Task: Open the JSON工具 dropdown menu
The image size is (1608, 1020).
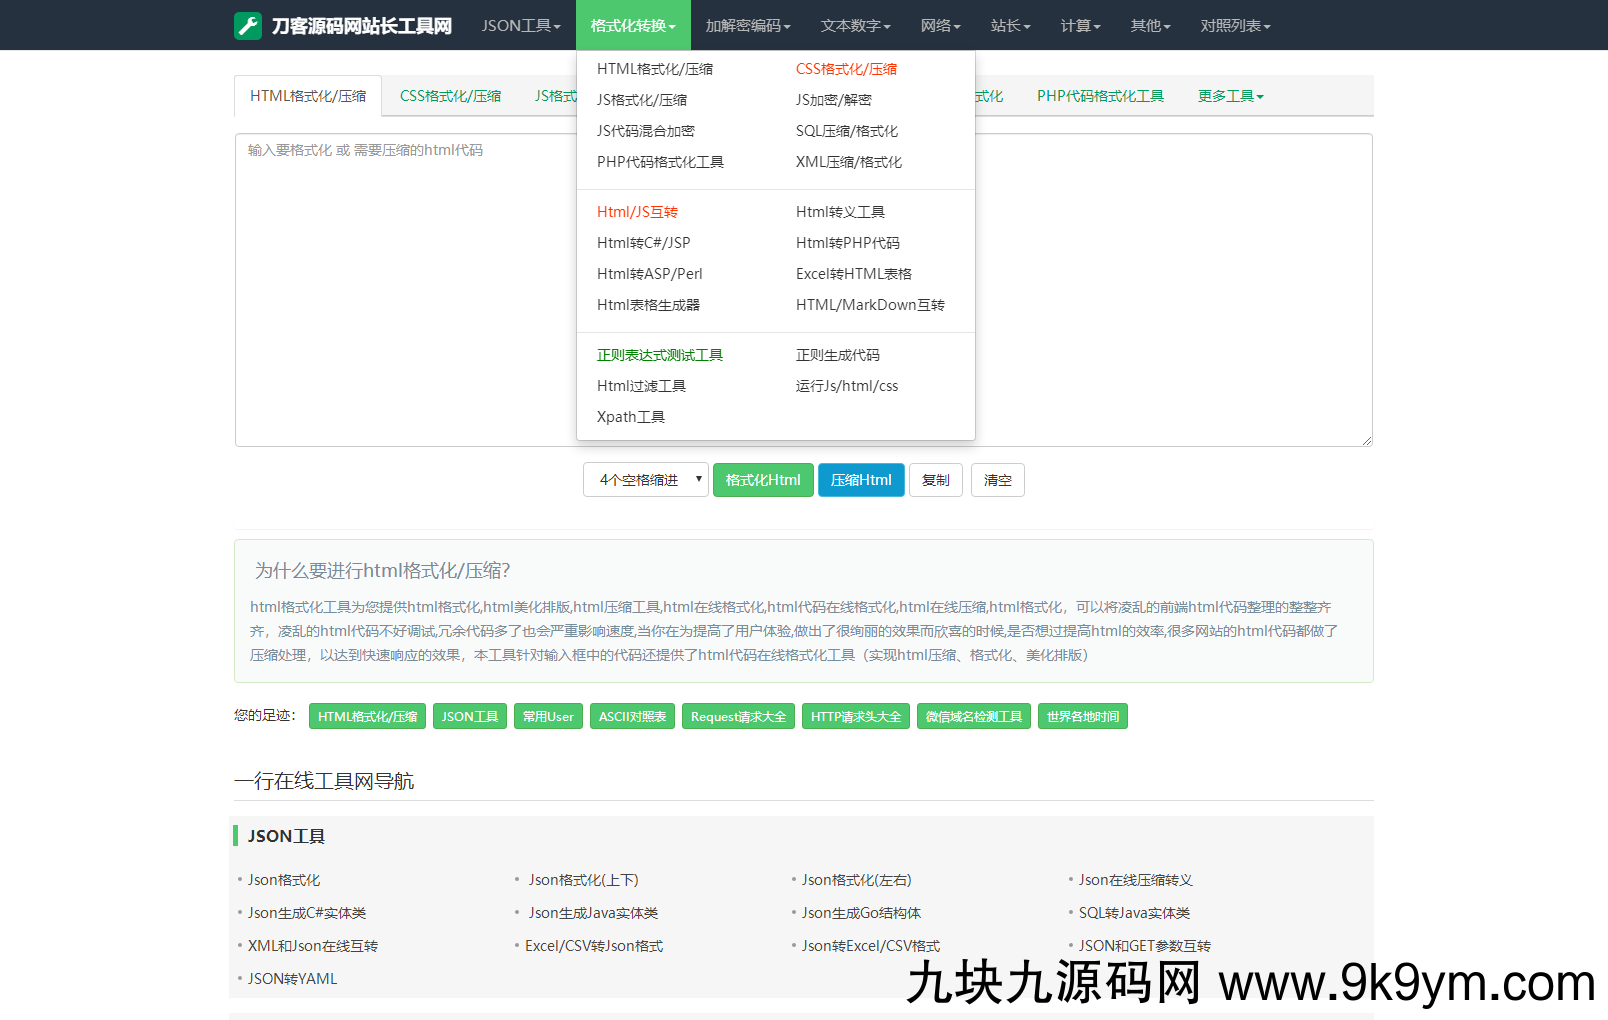Action: [x=520, y=26]
